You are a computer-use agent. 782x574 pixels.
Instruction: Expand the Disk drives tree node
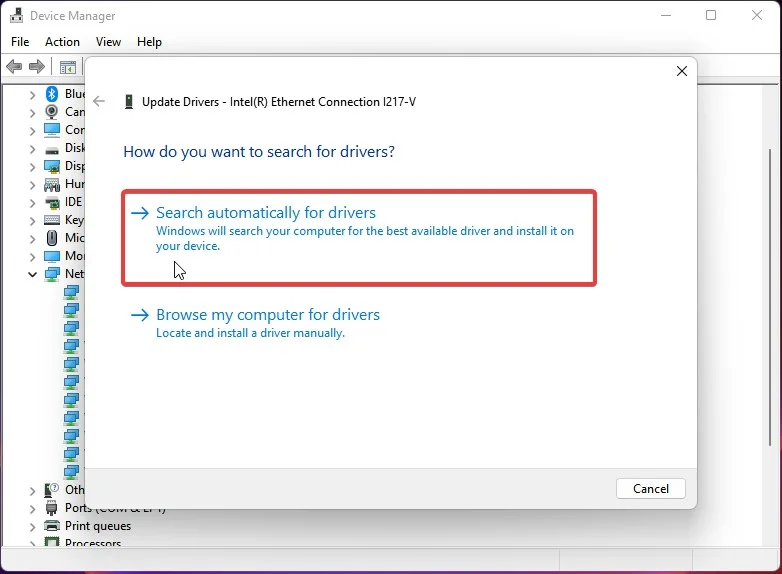pyautogui.click(x=32, y=149)
